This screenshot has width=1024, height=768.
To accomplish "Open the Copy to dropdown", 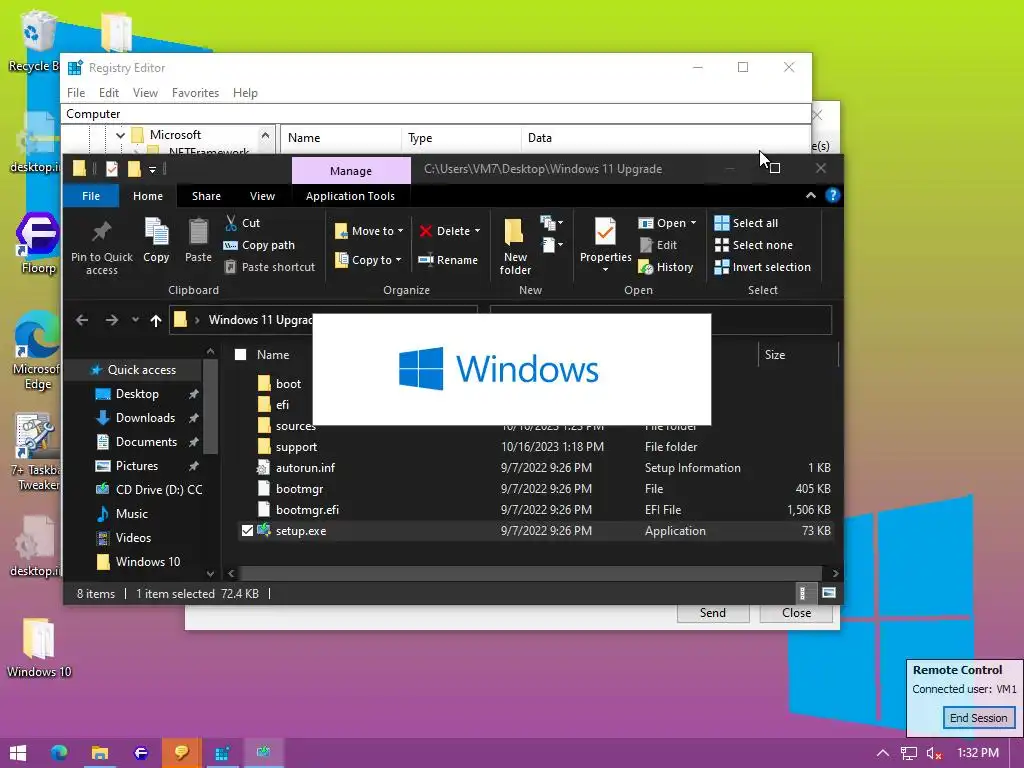I will (x=368, y=260).
